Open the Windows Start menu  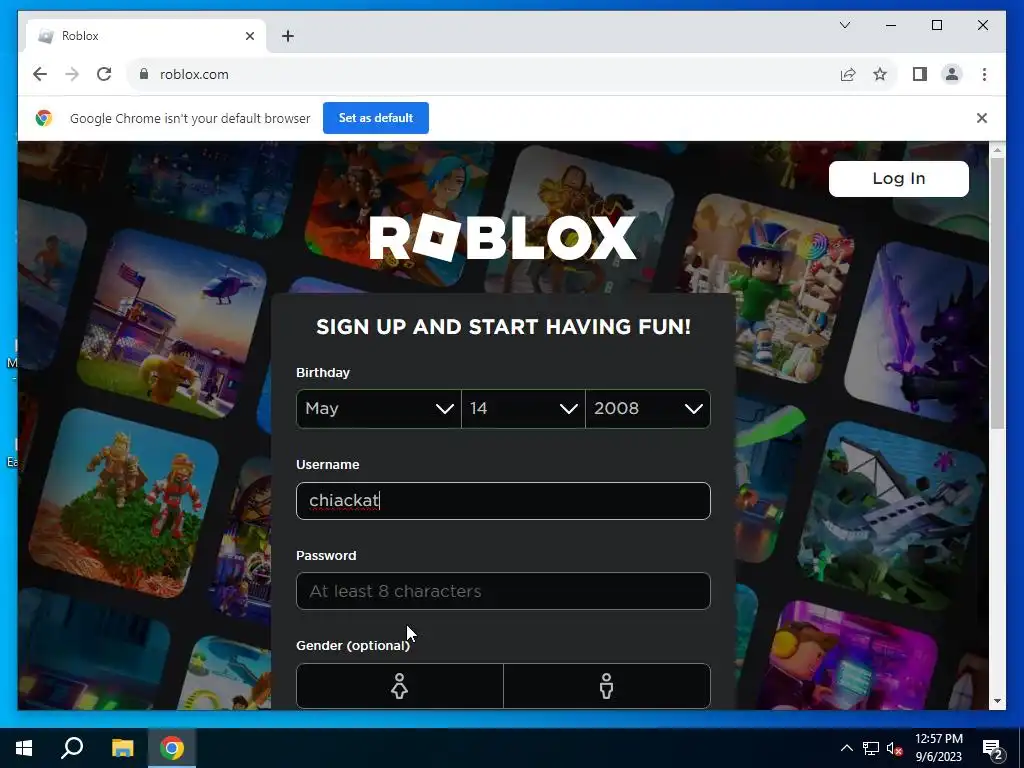click(24, 748)
